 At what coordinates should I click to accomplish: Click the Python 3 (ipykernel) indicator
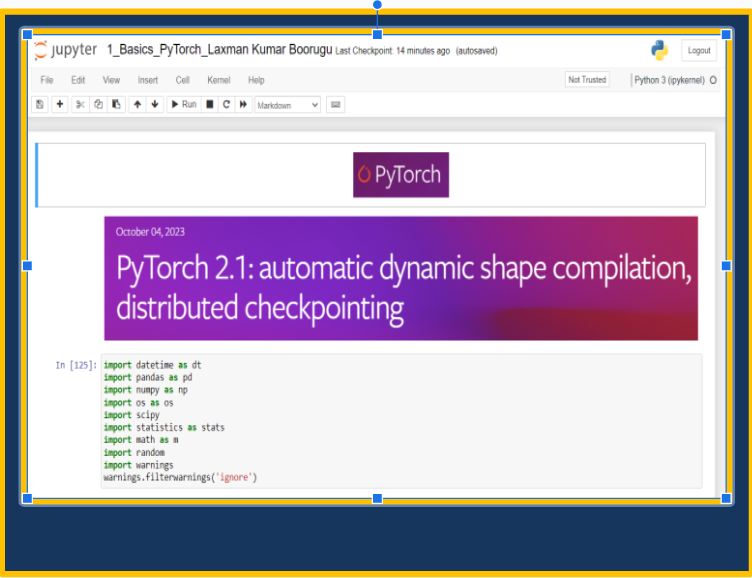point(670,80)
